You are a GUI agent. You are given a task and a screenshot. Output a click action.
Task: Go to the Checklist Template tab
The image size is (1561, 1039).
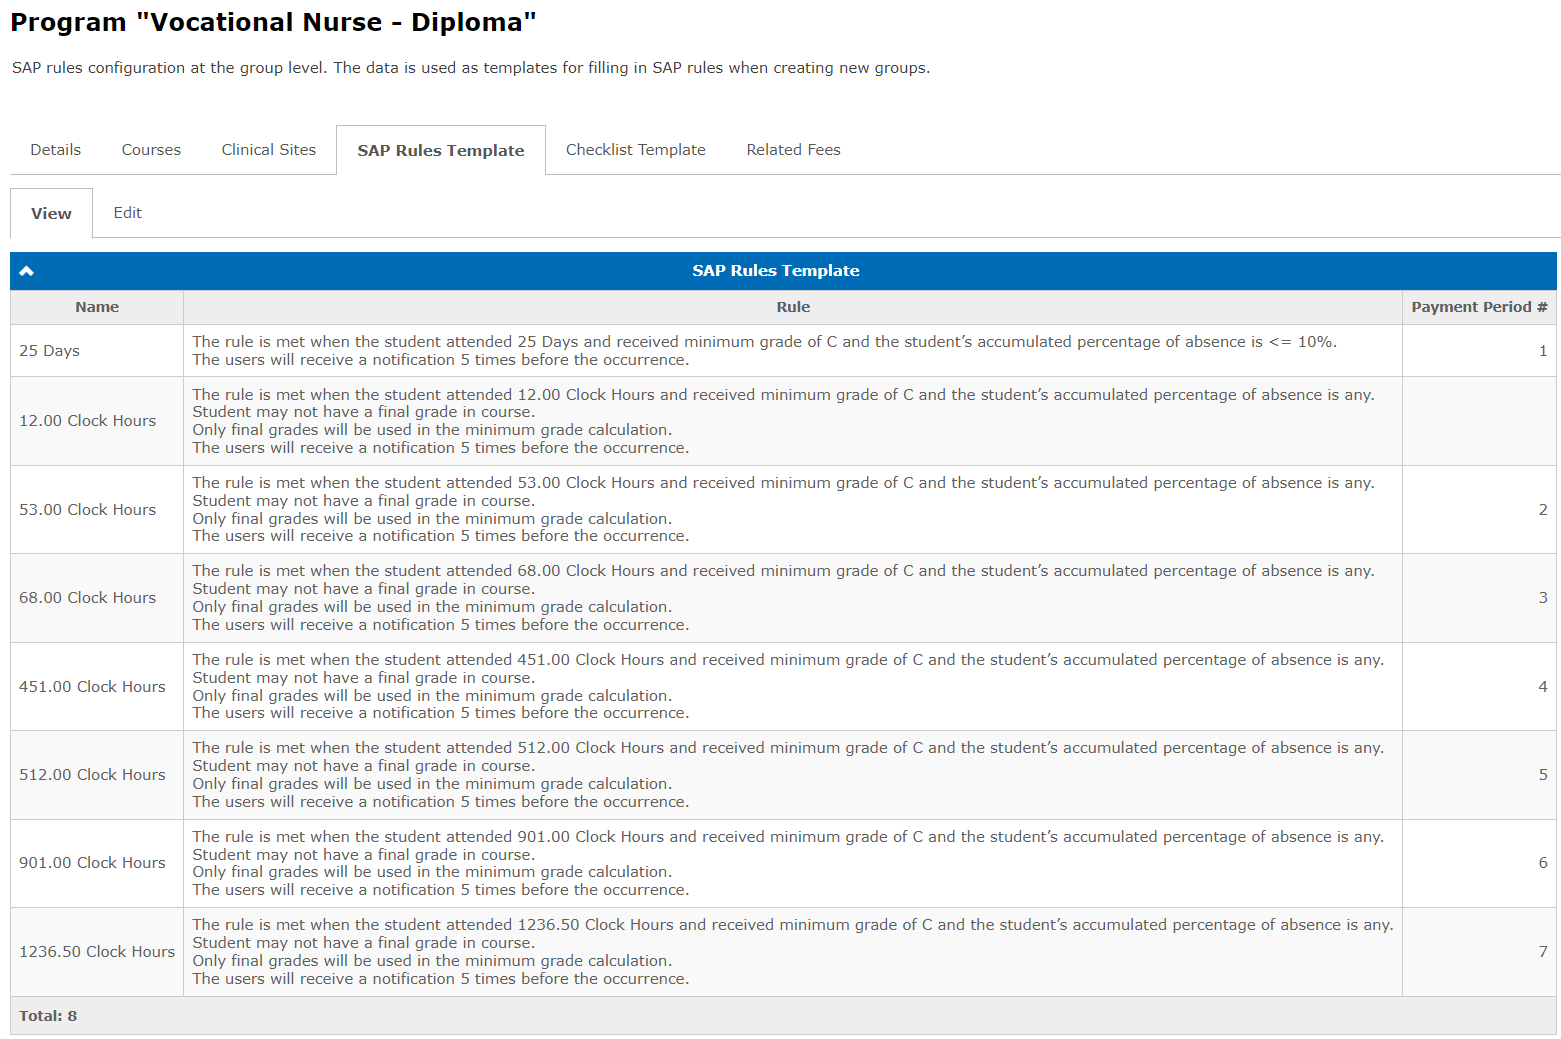click(635, 150)
